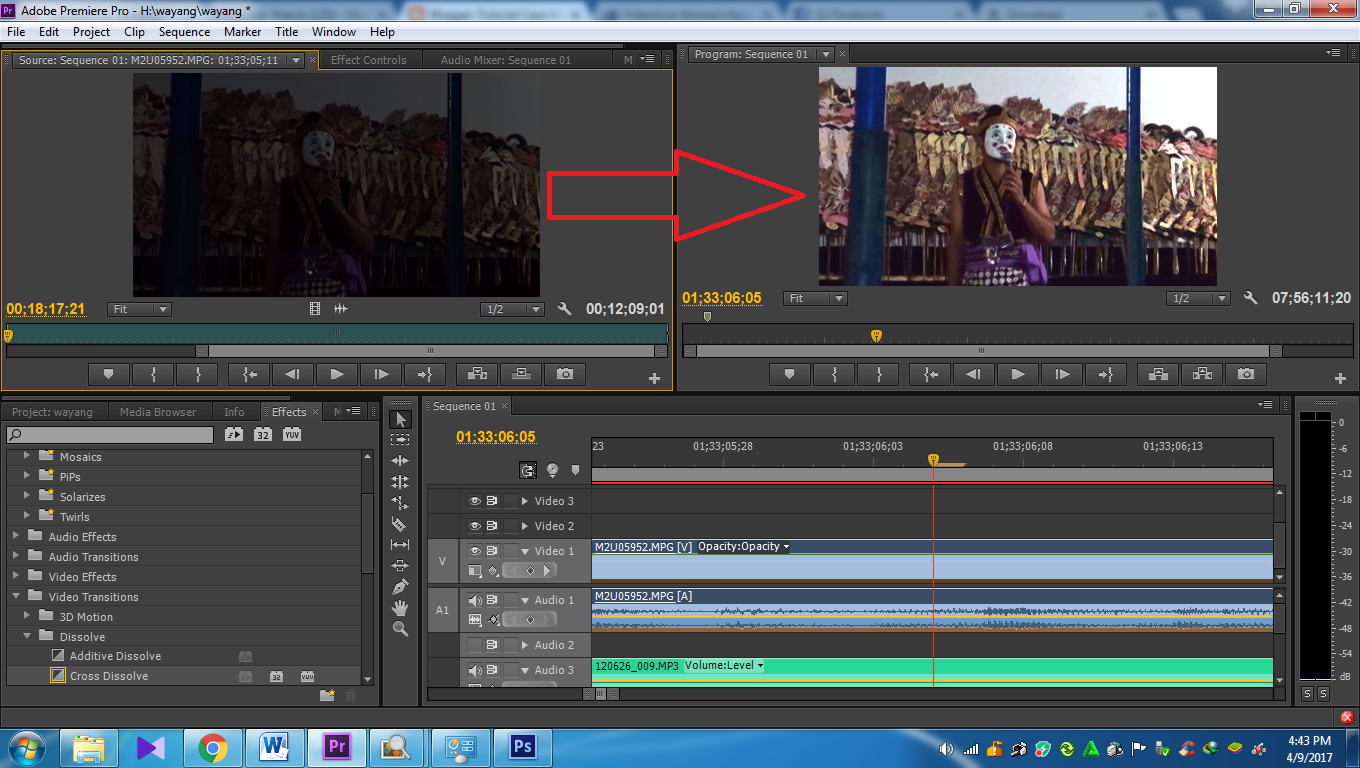Collapse the Video Transitions folder
1360x768 pixels.
(x=16, y=597)
